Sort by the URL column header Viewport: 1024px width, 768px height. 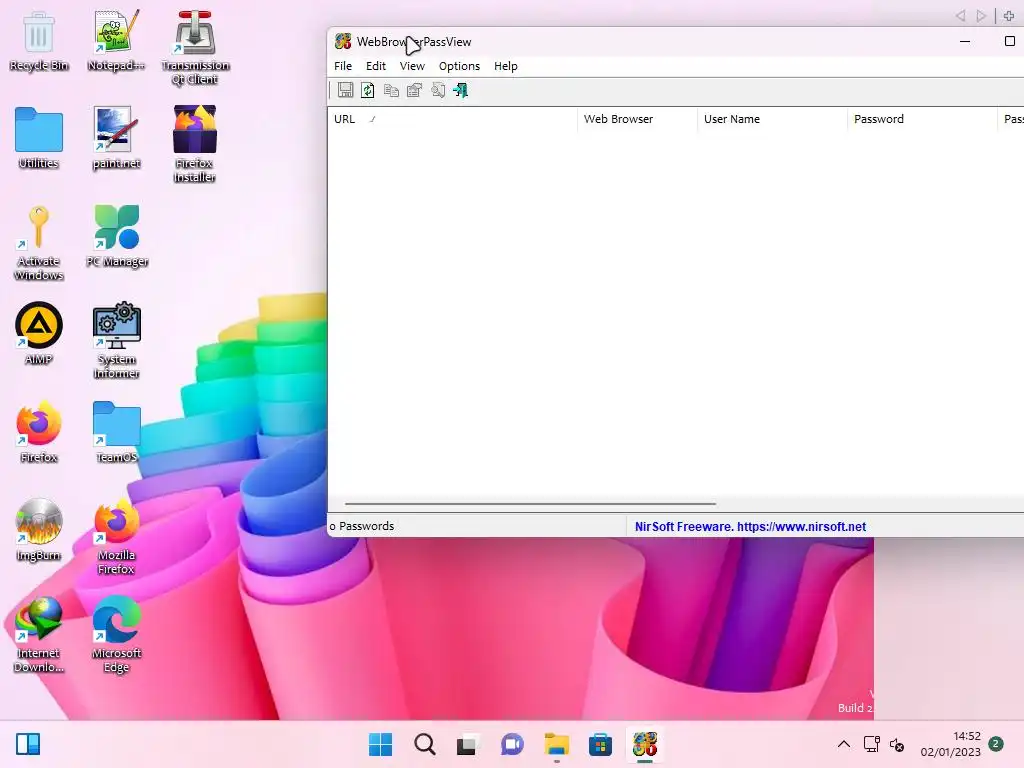click(453, 119)
